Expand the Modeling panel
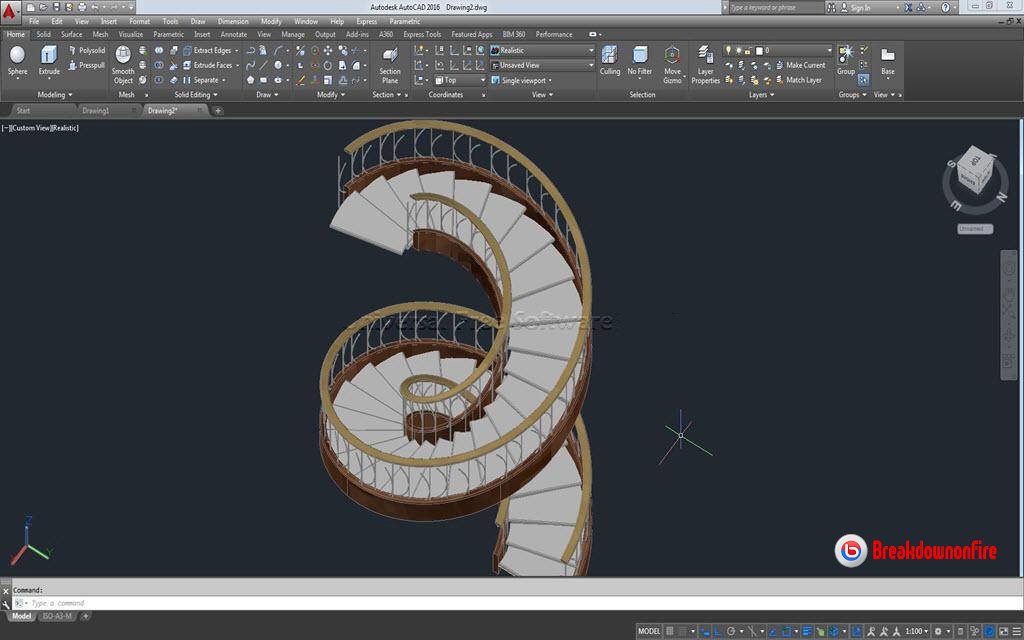Viewport: 1024px width, 640px height. pos(55,95)
